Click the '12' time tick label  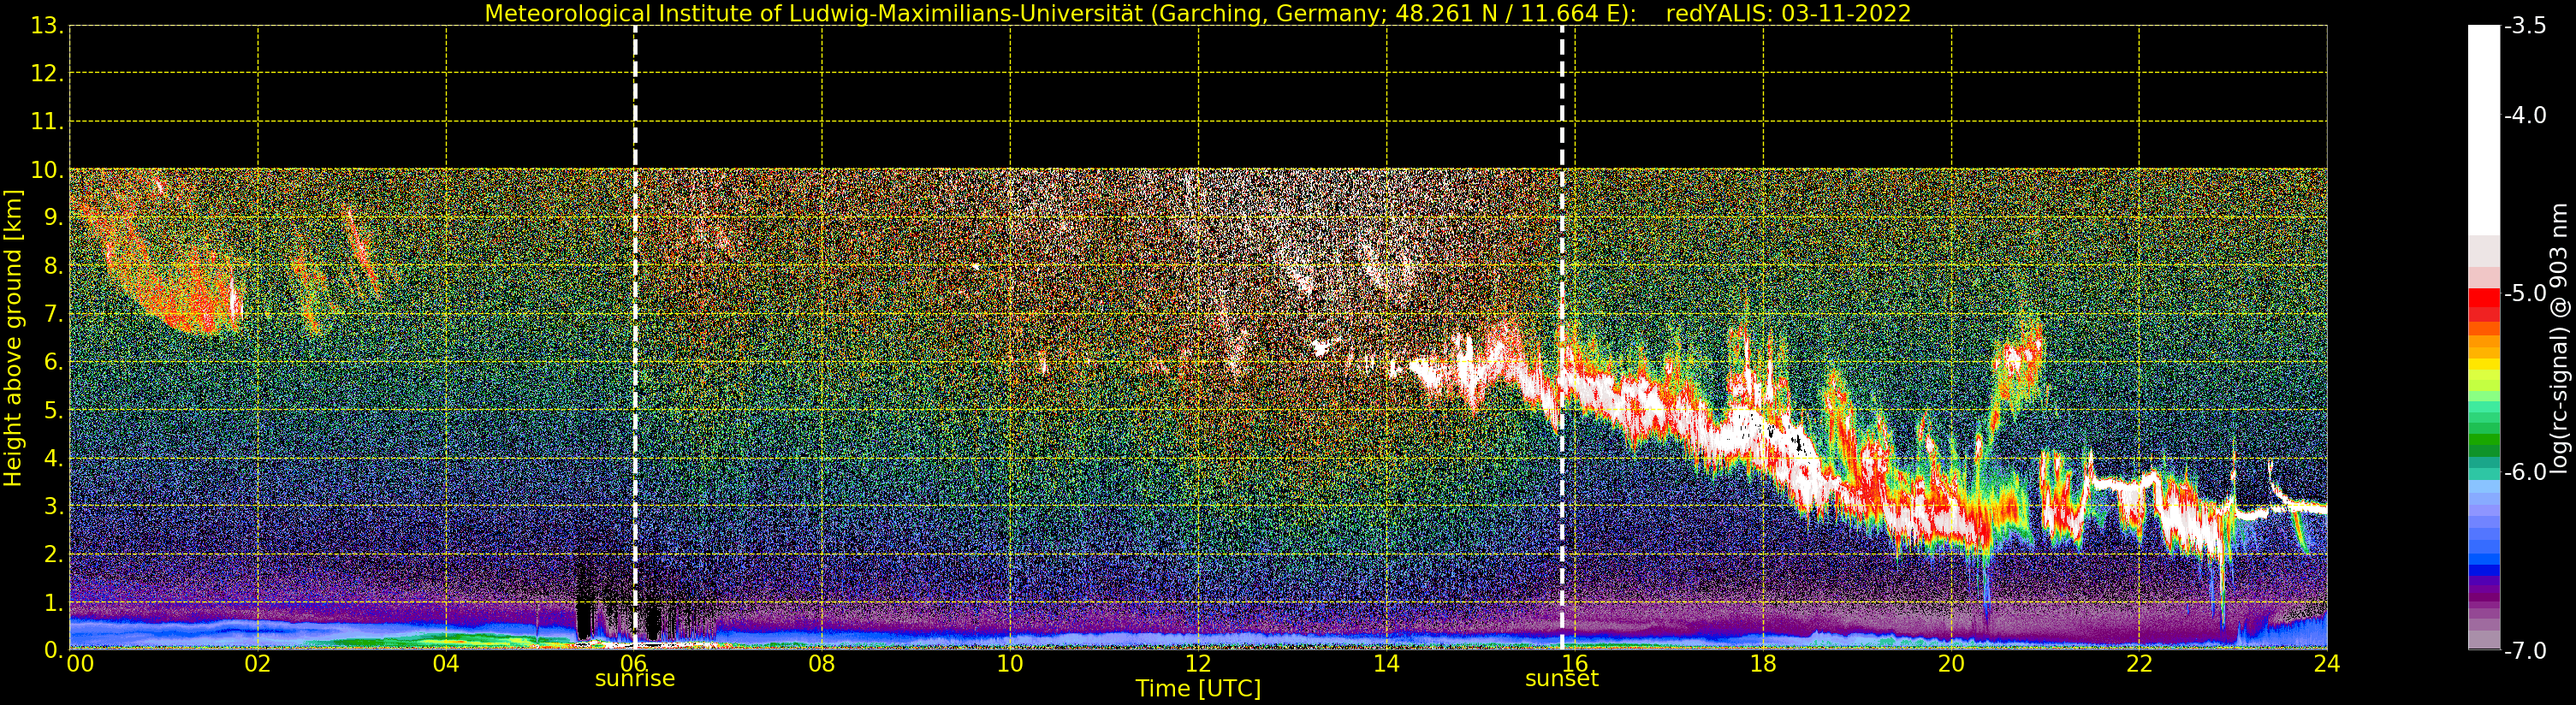pyautogui.click(x=1198, y=663)
